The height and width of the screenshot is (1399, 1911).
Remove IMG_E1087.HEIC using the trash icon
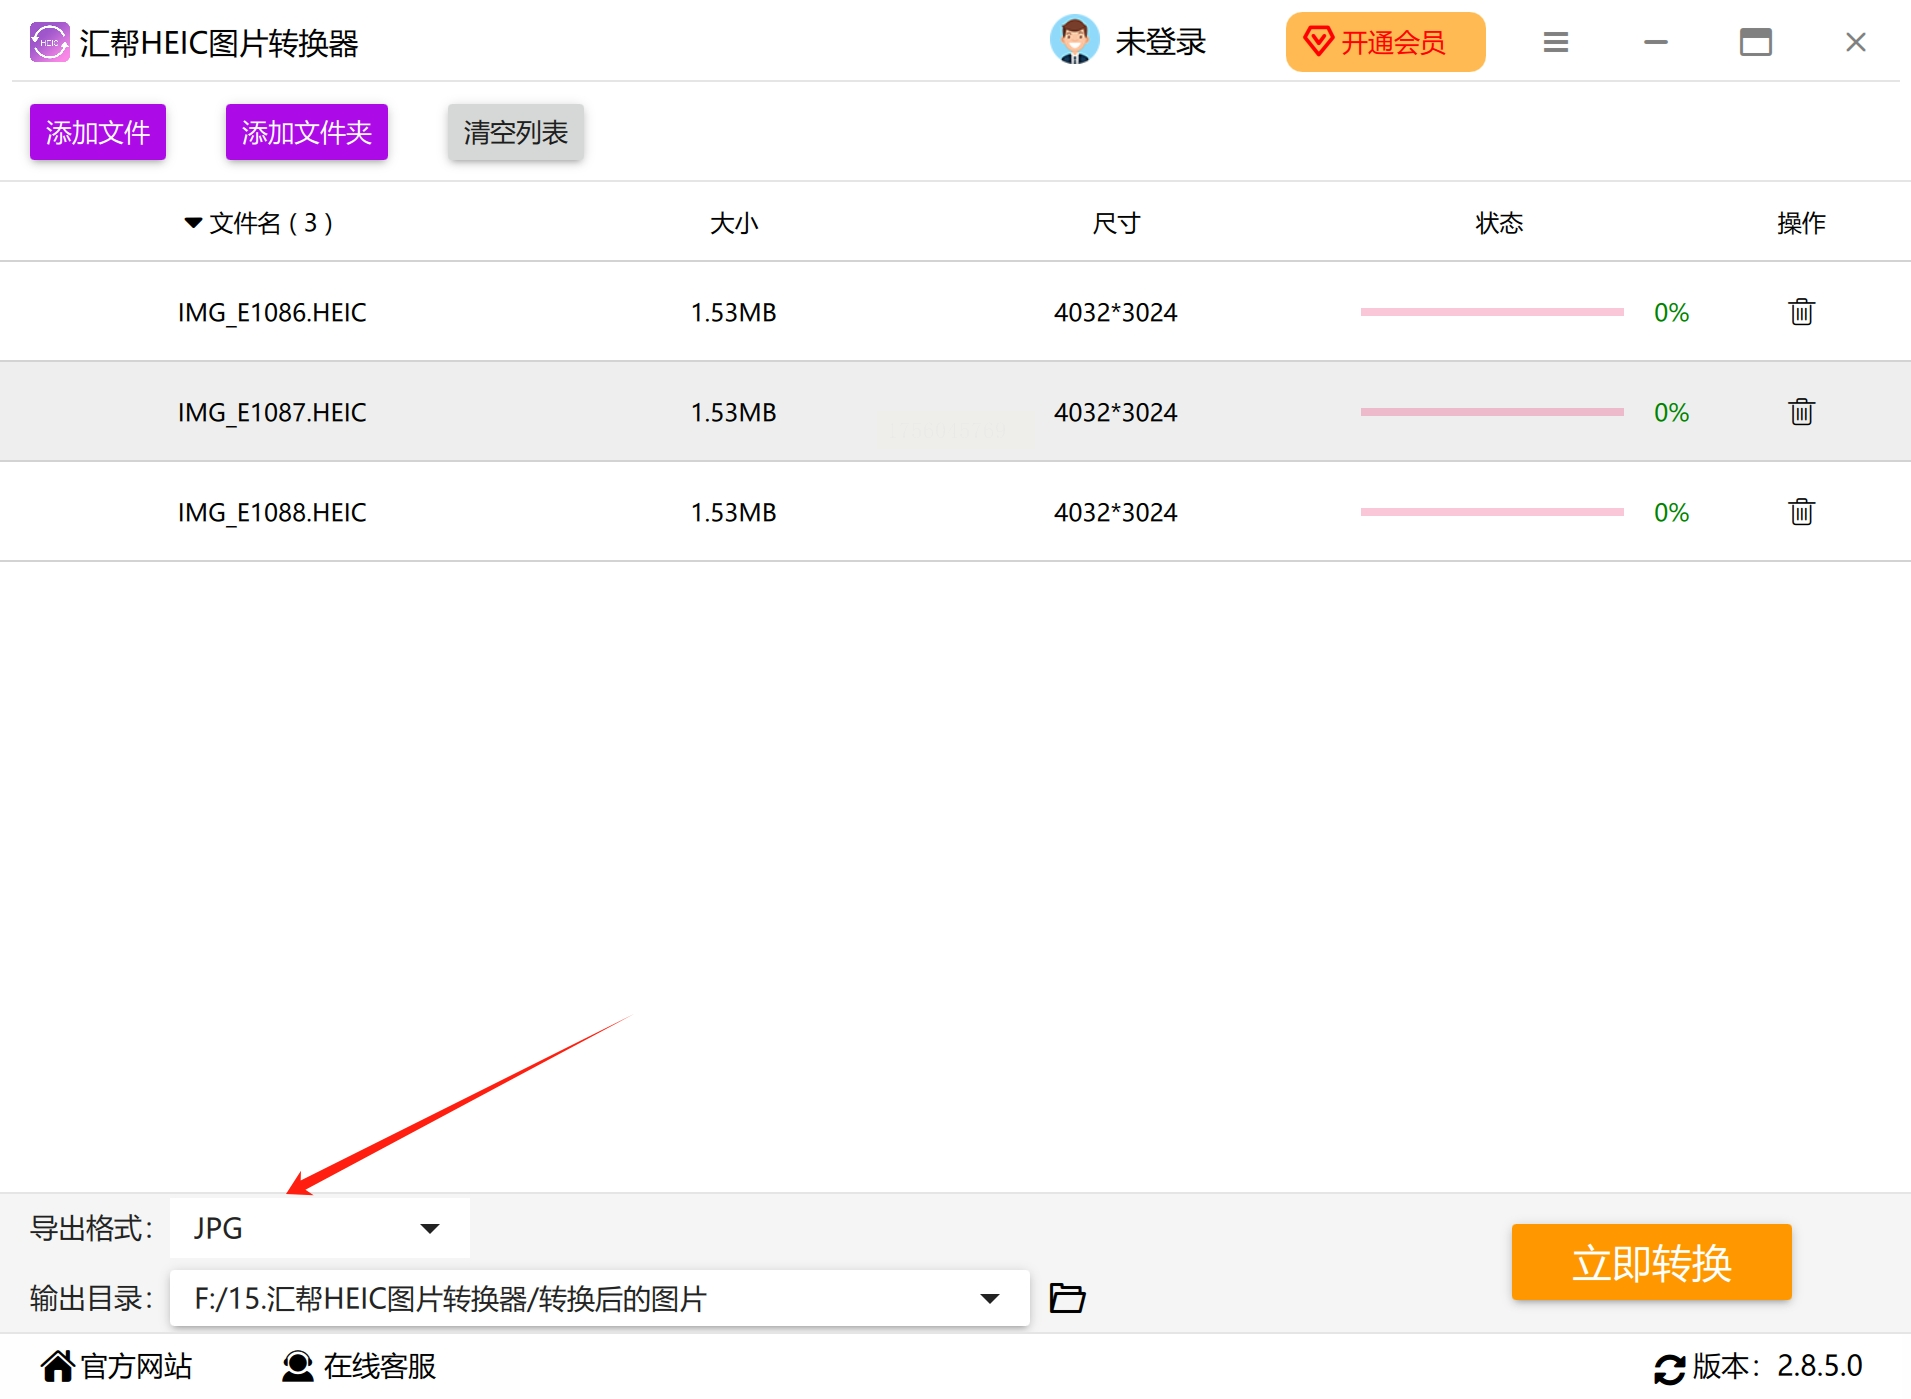[1801, 412]
